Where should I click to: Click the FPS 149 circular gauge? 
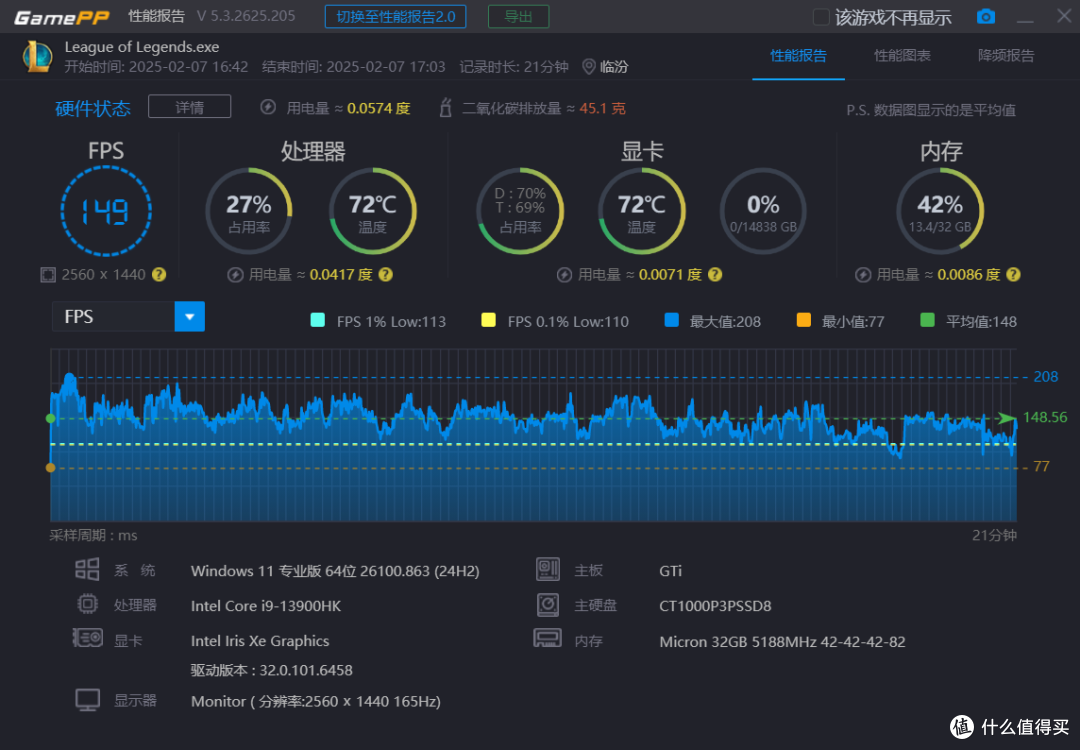point(106,211)
